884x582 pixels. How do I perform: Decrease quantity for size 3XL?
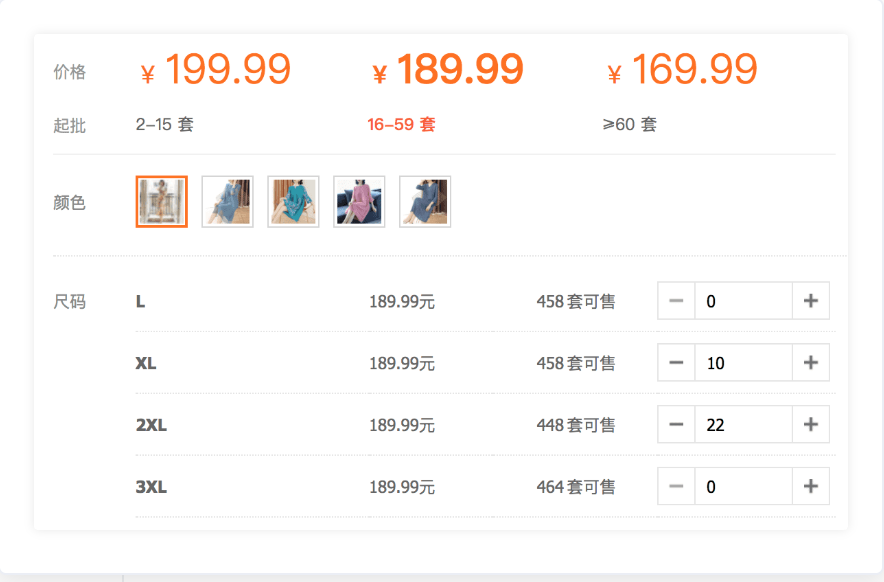676,486
